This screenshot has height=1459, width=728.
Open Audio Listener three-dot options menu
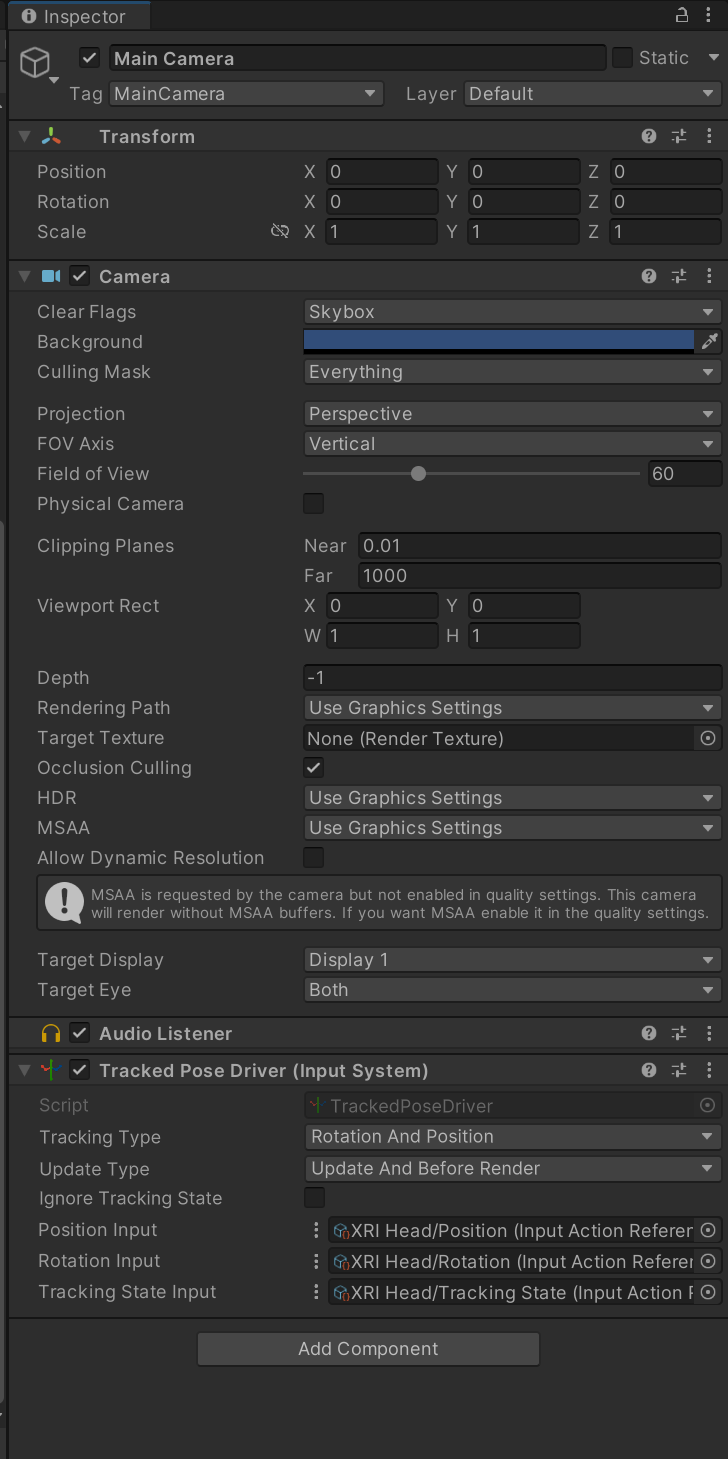tap(710, 1033)
